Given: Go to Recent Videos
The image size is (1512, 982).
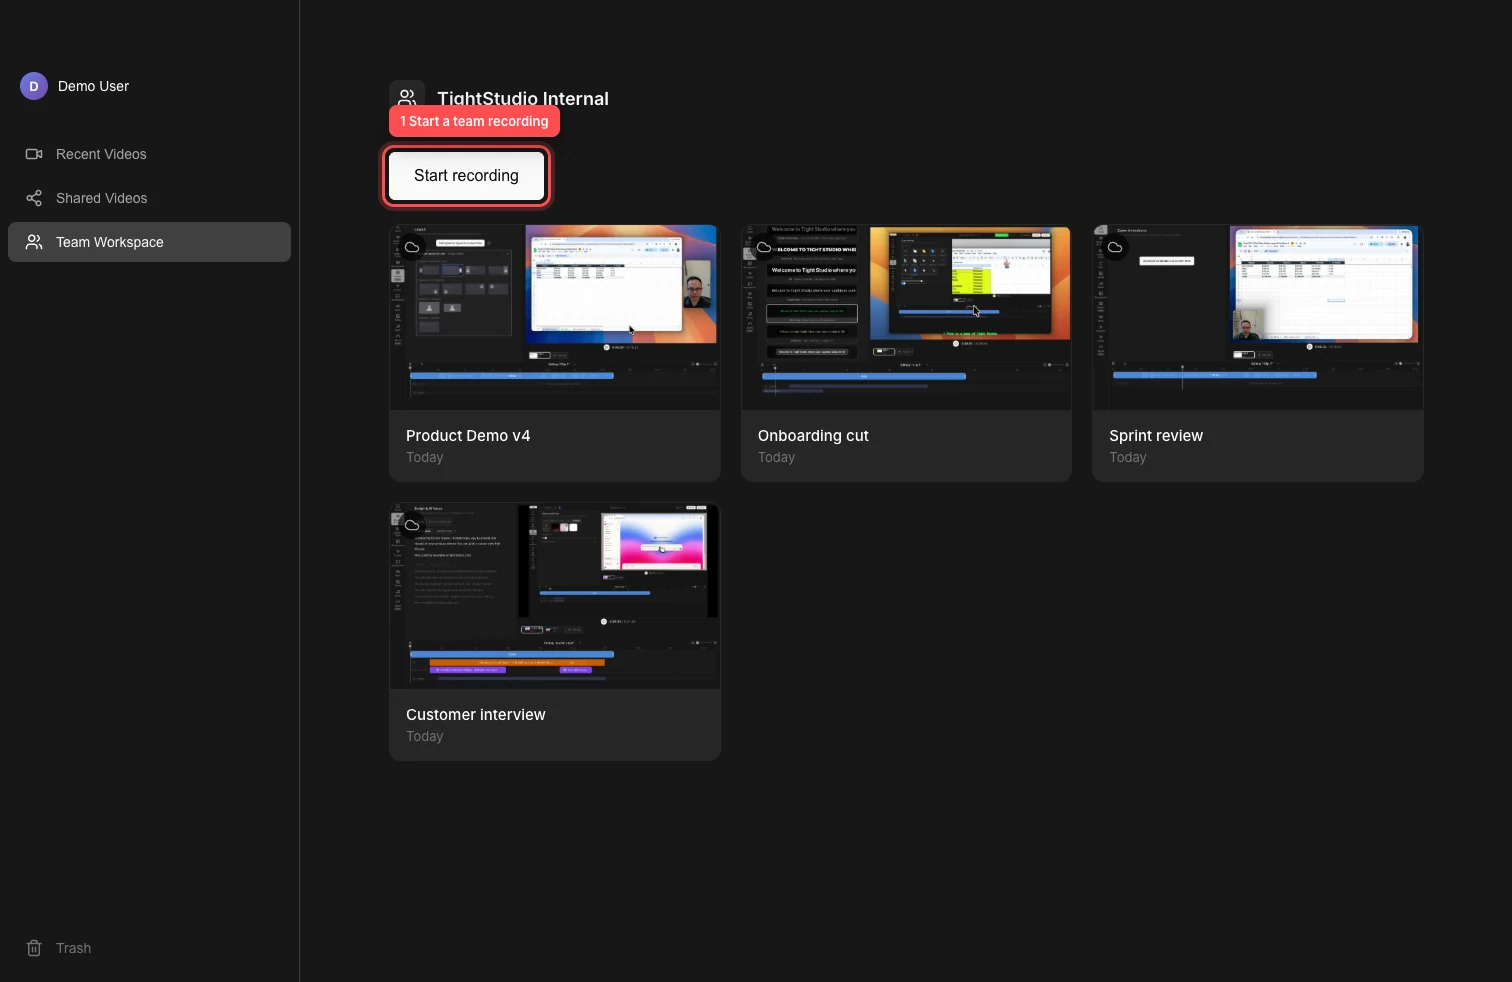Looking at the screenshot, I should pyautogui.click(x=150, y=154).
